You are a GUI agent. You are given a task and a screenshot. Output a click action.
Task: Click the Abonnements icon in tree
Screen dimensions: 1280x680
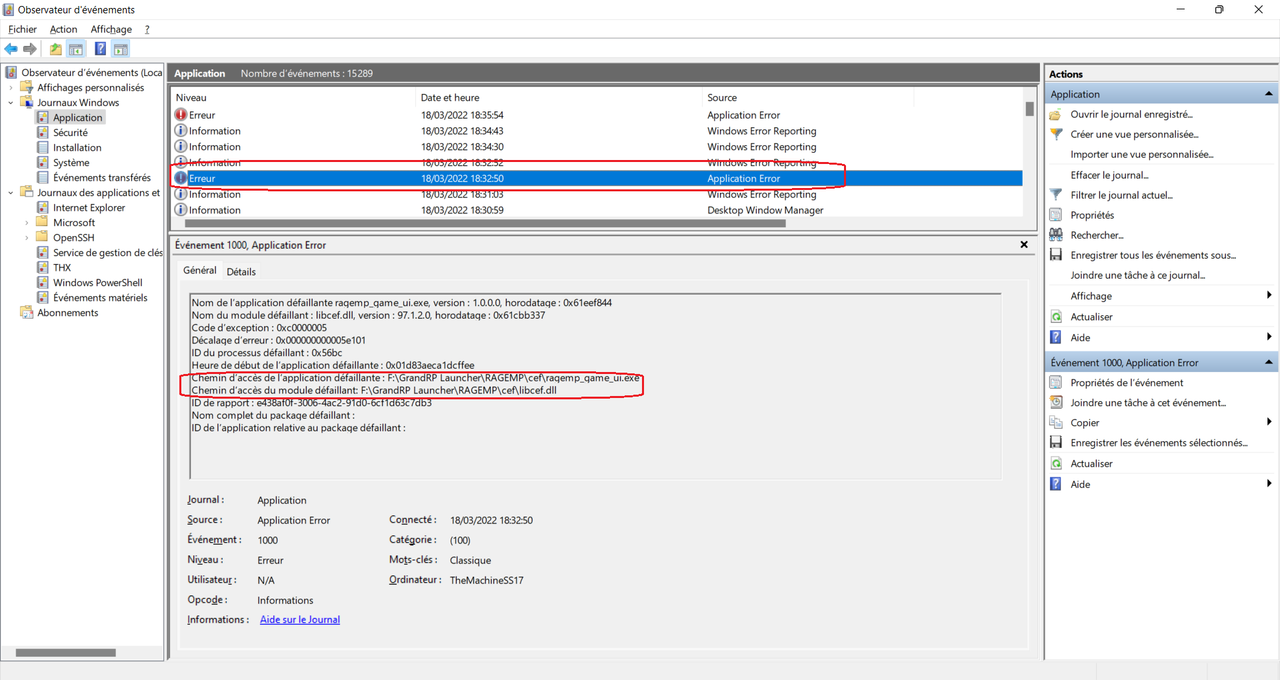(27, 312)
